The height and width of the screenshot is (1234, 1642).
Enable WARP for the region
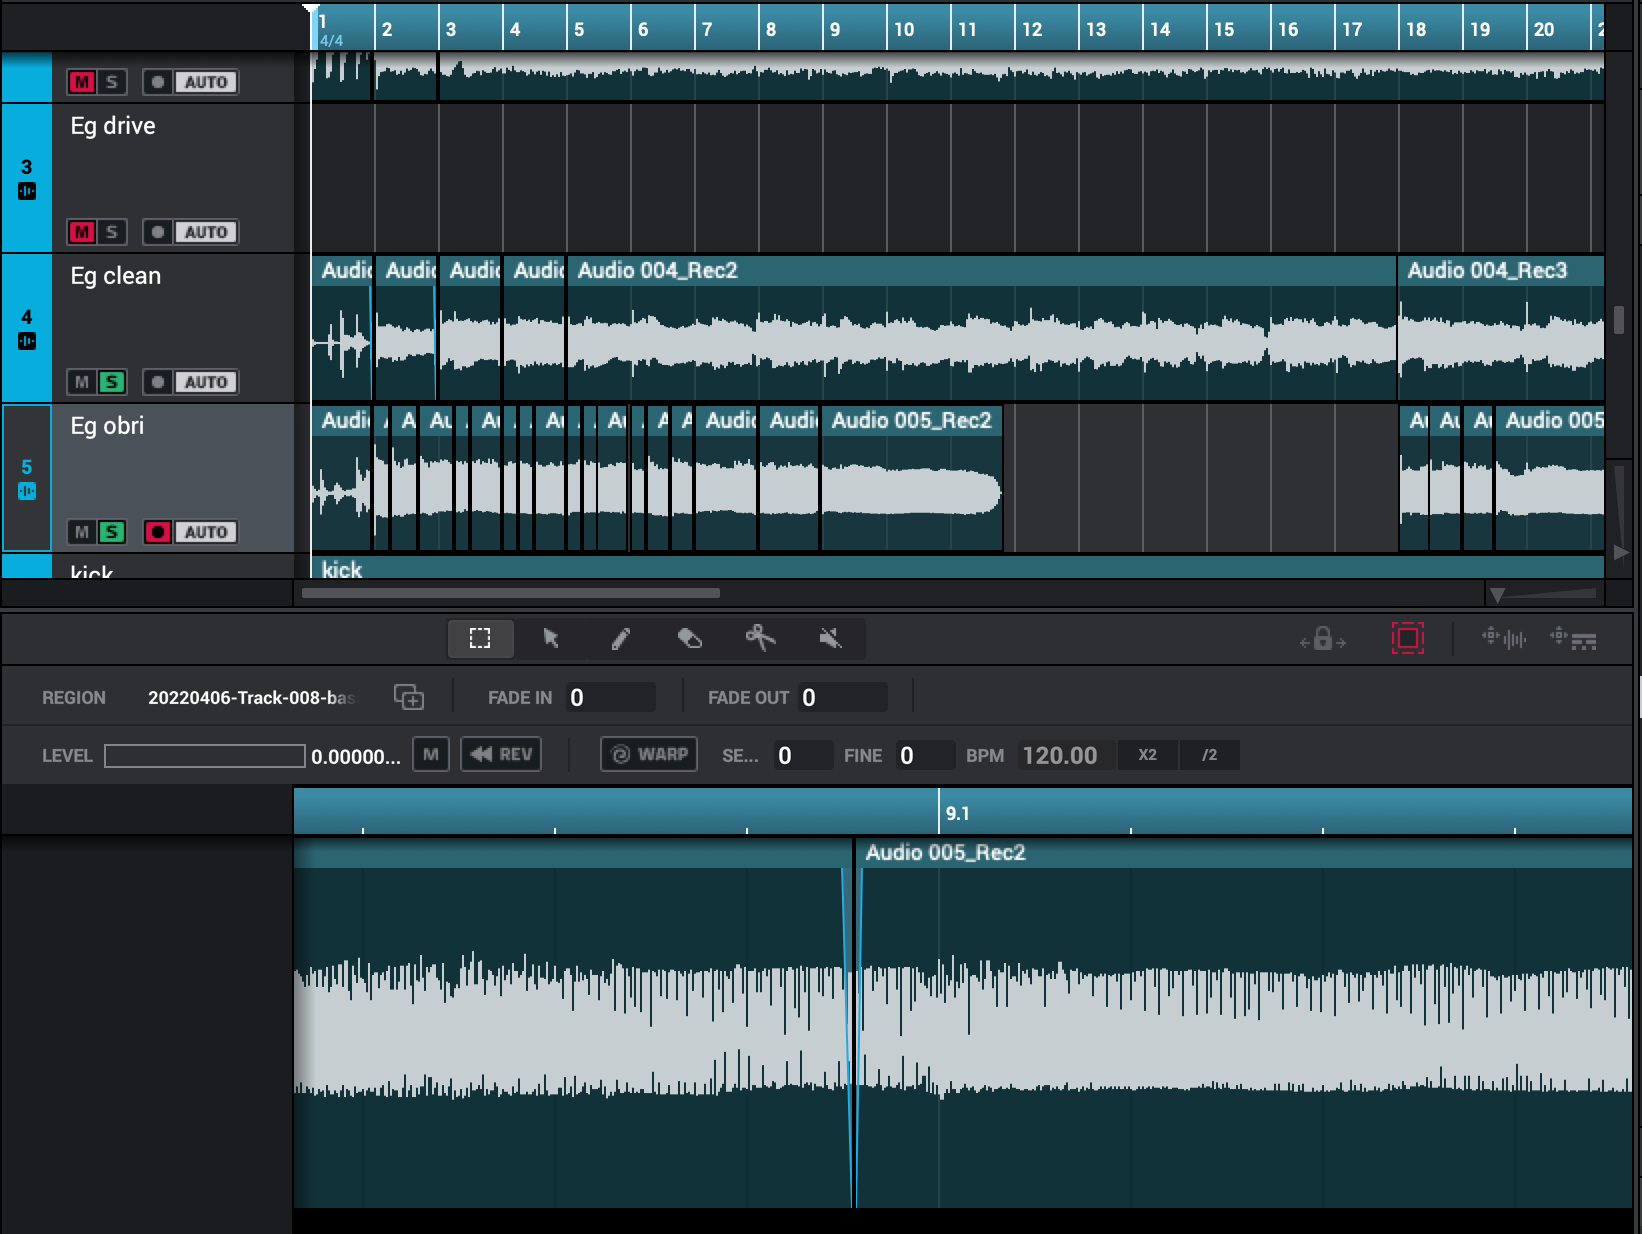tap(649, 755)
